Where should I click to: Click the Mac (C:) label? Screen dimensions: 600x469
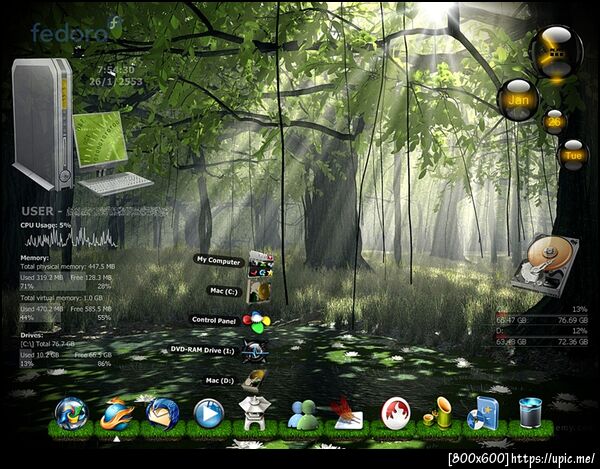(224, 291)
